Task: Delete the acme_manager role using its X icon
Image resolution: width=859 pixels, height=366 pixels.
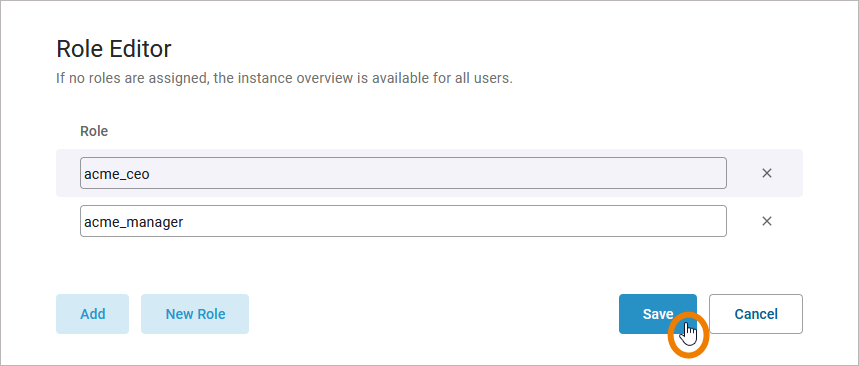Action: pyautogui.click(x=767, y=221)
